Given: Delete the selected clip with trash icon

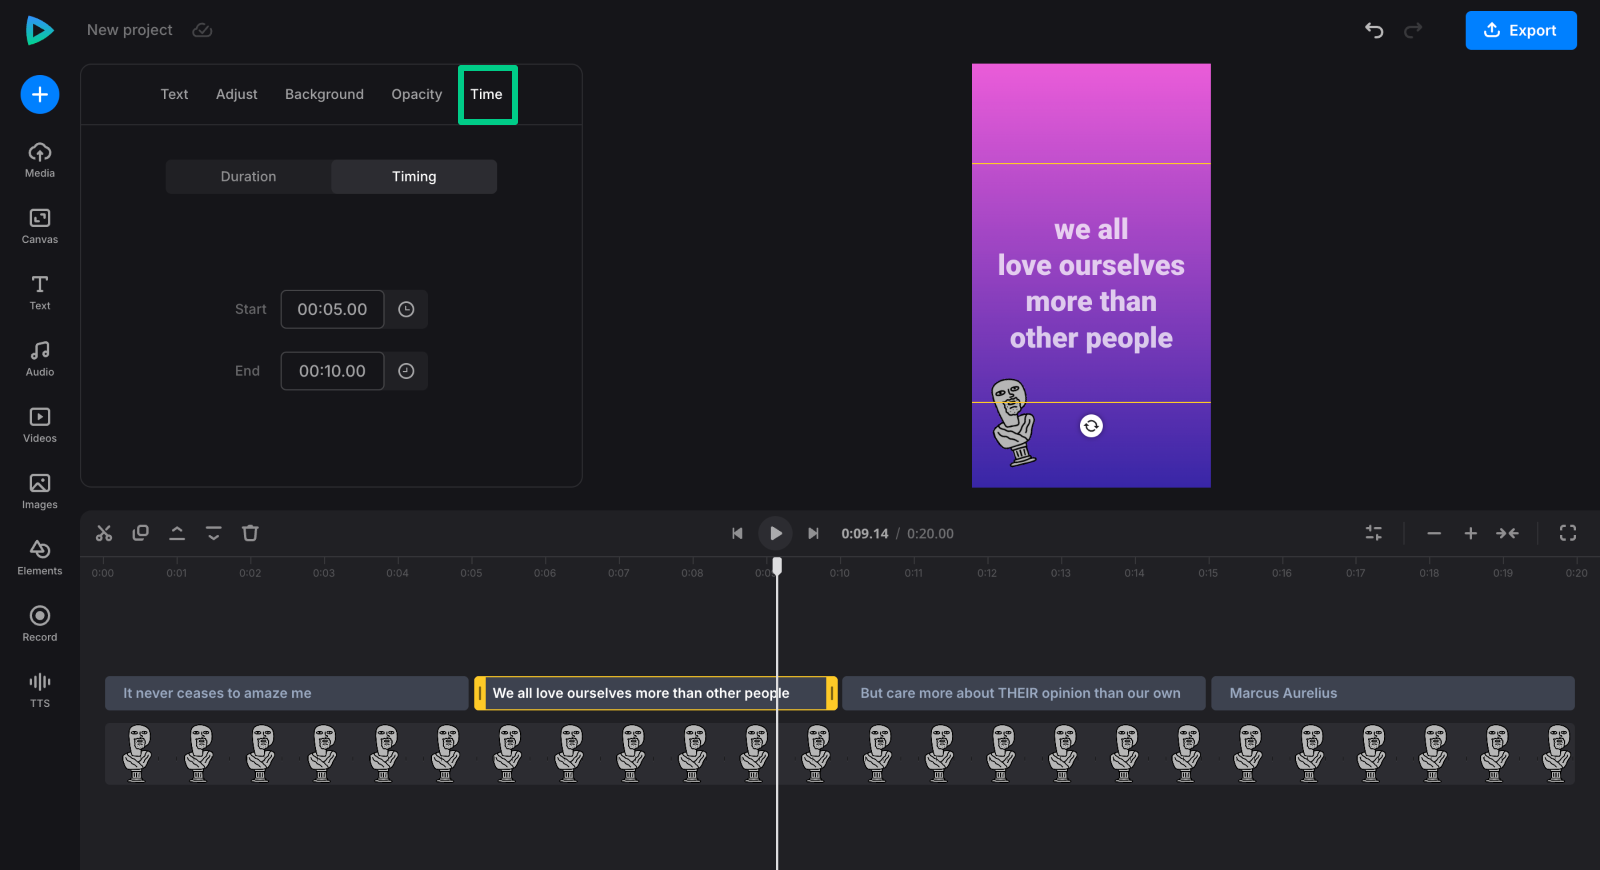Looking at the screenshot, I should [250, 533].
